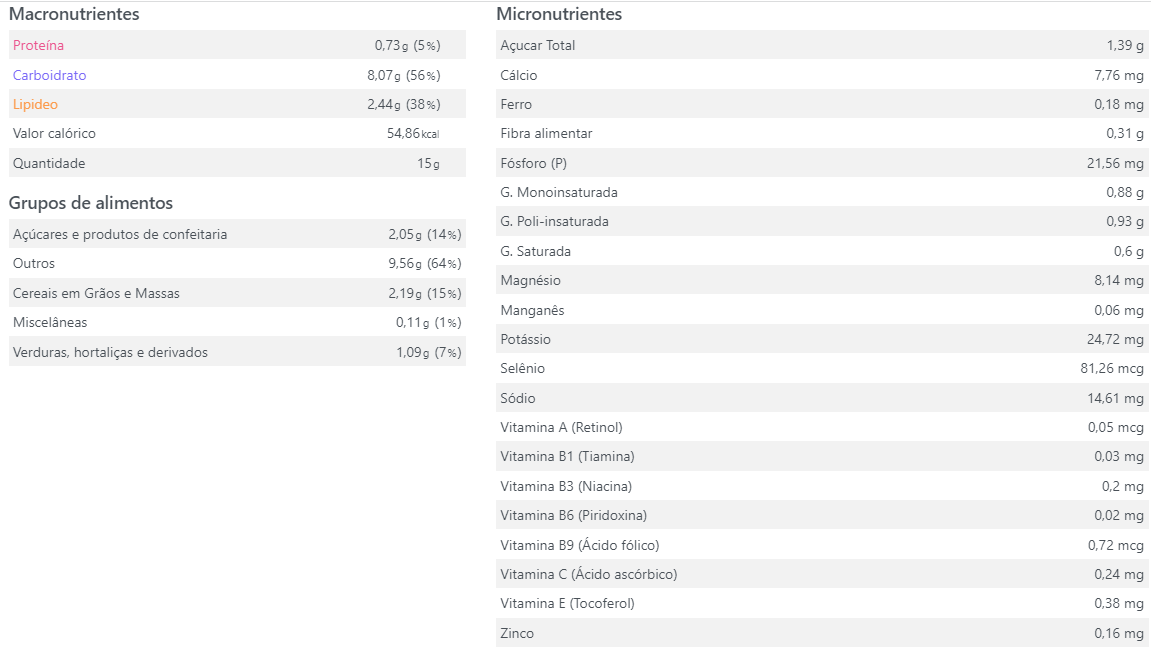Select Cereais em Grãos e Massas row

[237, 293]
